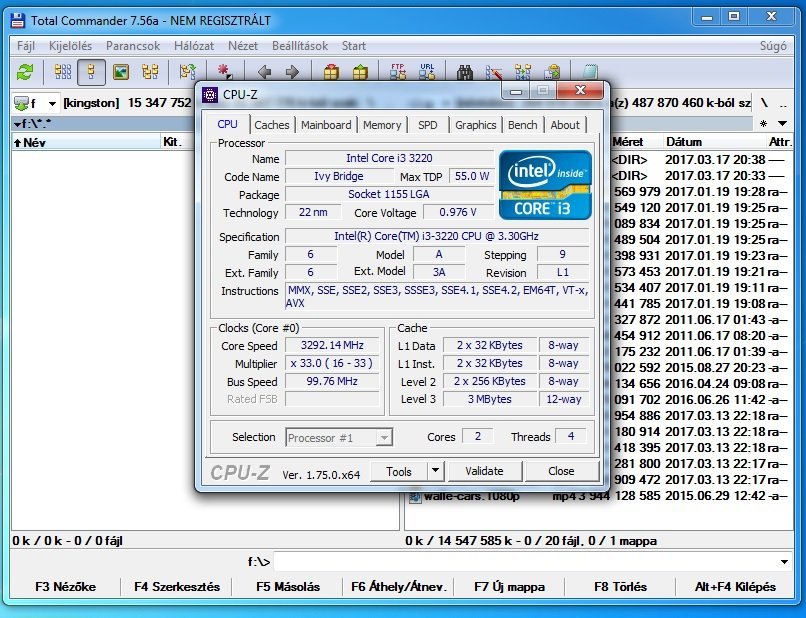This screenshot has height=618, width=806.
Task: Click the F3 Nézőke button
Action: coord(65,587)
